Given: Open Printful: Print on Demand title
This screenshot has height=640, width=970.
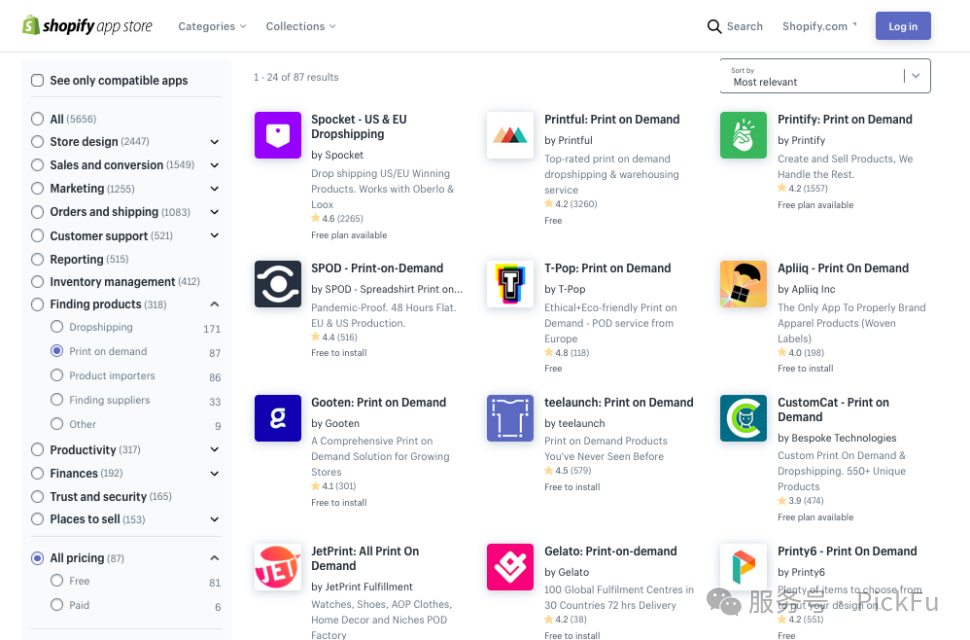Looking at the screenshot, I should [612, 119].
